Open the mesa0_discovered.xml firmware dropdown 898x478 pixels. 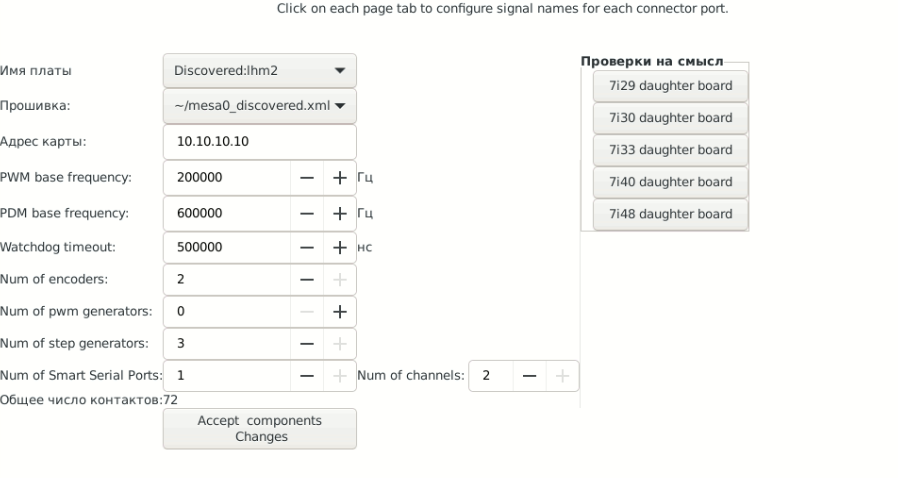[260, 106]
